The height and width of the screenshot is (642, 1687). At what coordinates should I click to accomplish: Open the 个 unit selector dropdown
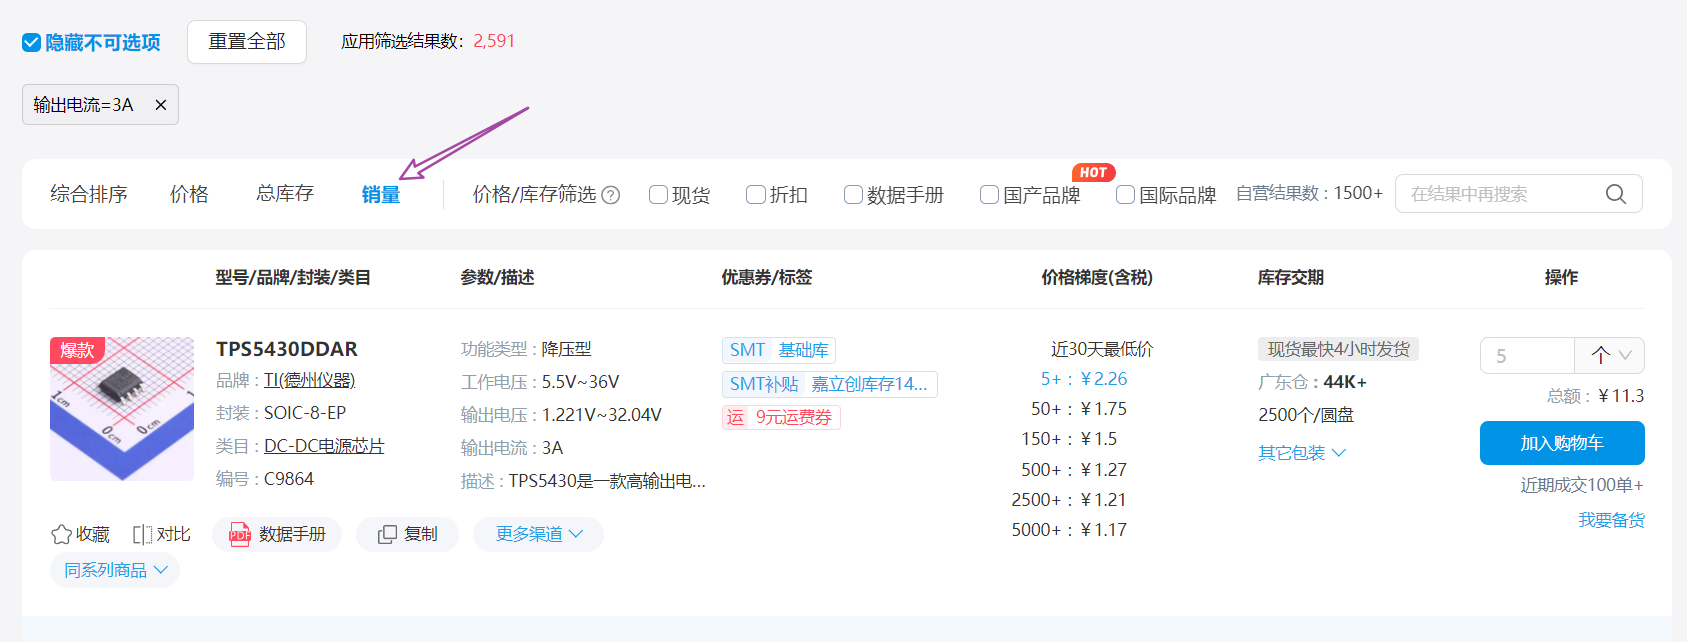coord(1610,355)
